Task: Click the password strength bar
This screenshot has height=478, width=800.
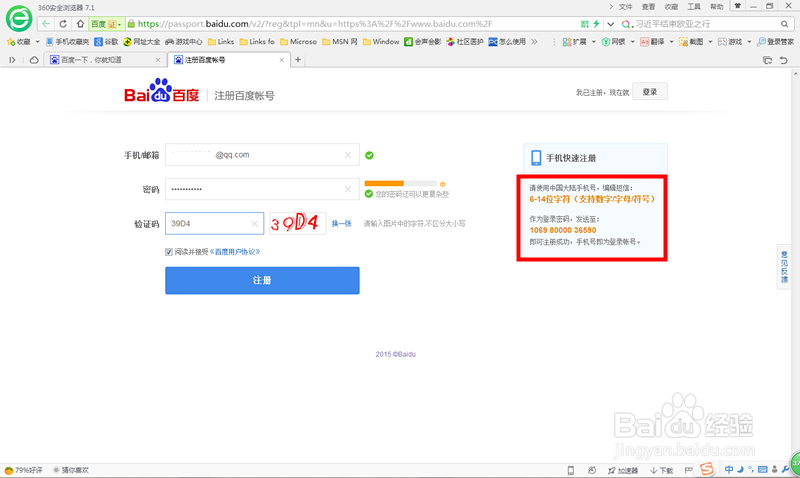Action: (401, 183)
